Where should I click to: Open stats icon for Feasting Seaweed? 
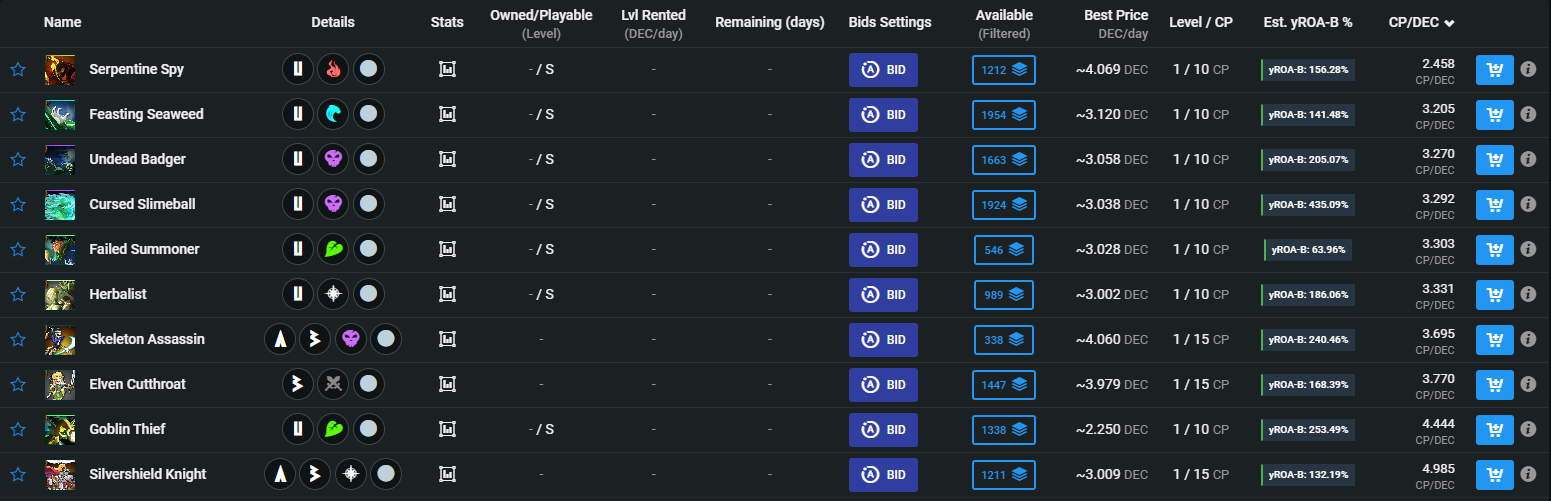[447, 115]
